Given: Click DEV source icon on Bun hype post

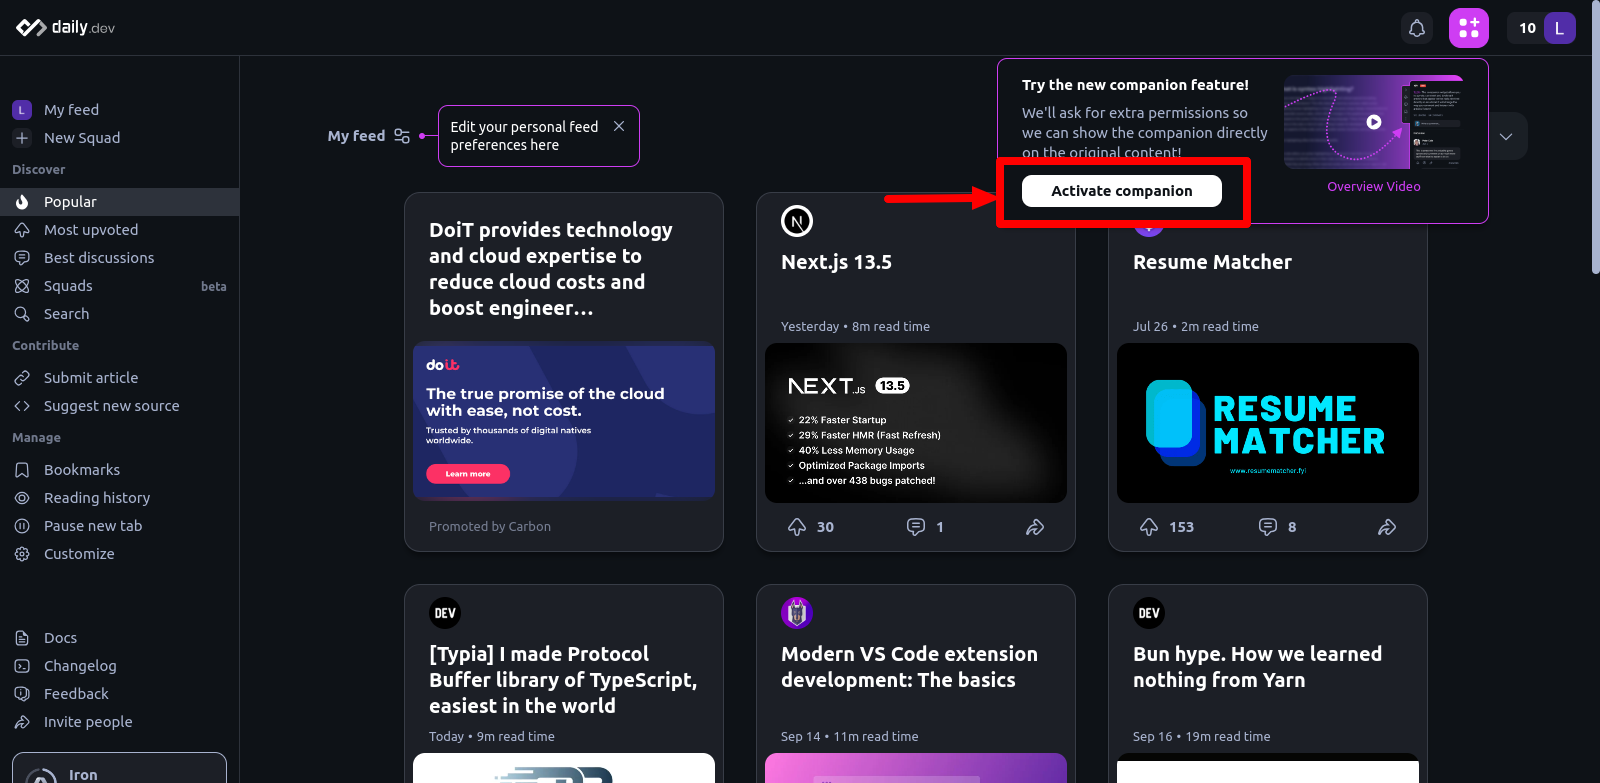Looking at the screenshot, I should 1149,613.
